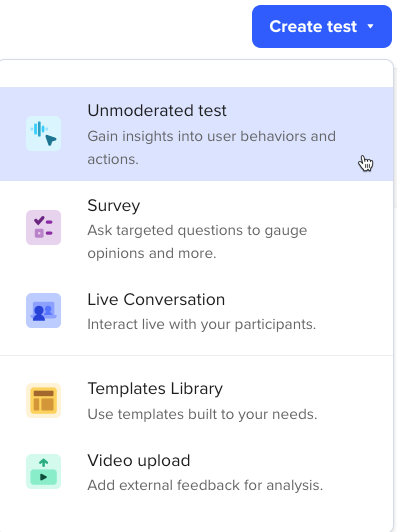Click 'Use templates built to your needs' text
Image resolution: width=397 pixels, height=532 pixels.
(x=202, y=414)
